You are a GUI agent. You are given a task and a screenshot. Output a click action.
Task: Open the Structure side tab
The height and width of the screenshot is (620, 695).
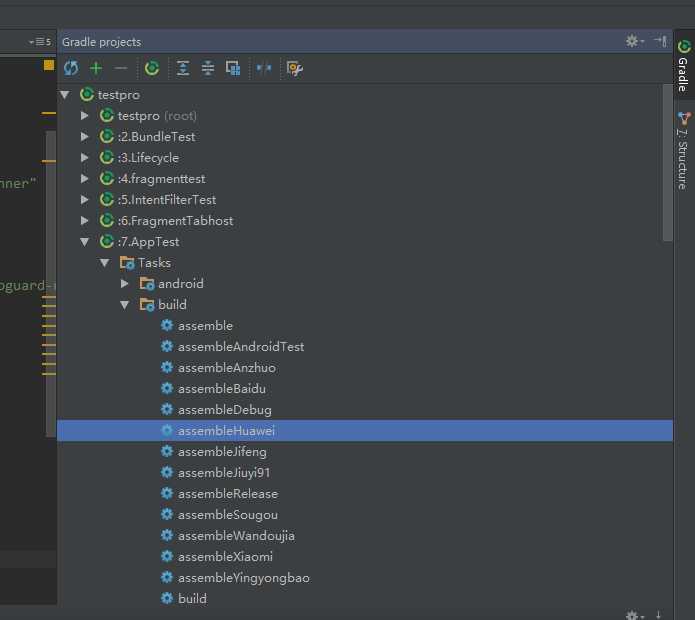(684, 151)
